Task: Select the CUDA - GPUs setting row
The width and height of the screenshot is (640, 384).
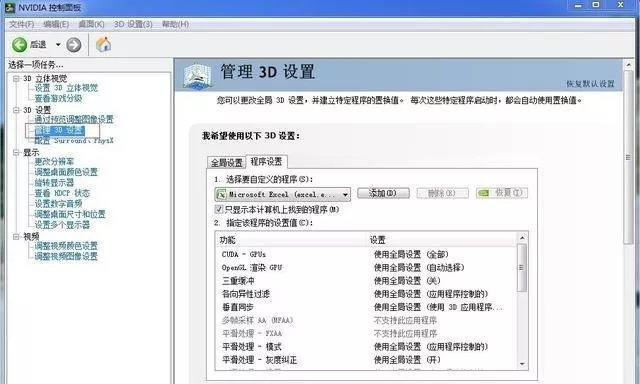Action: [367, 254]
